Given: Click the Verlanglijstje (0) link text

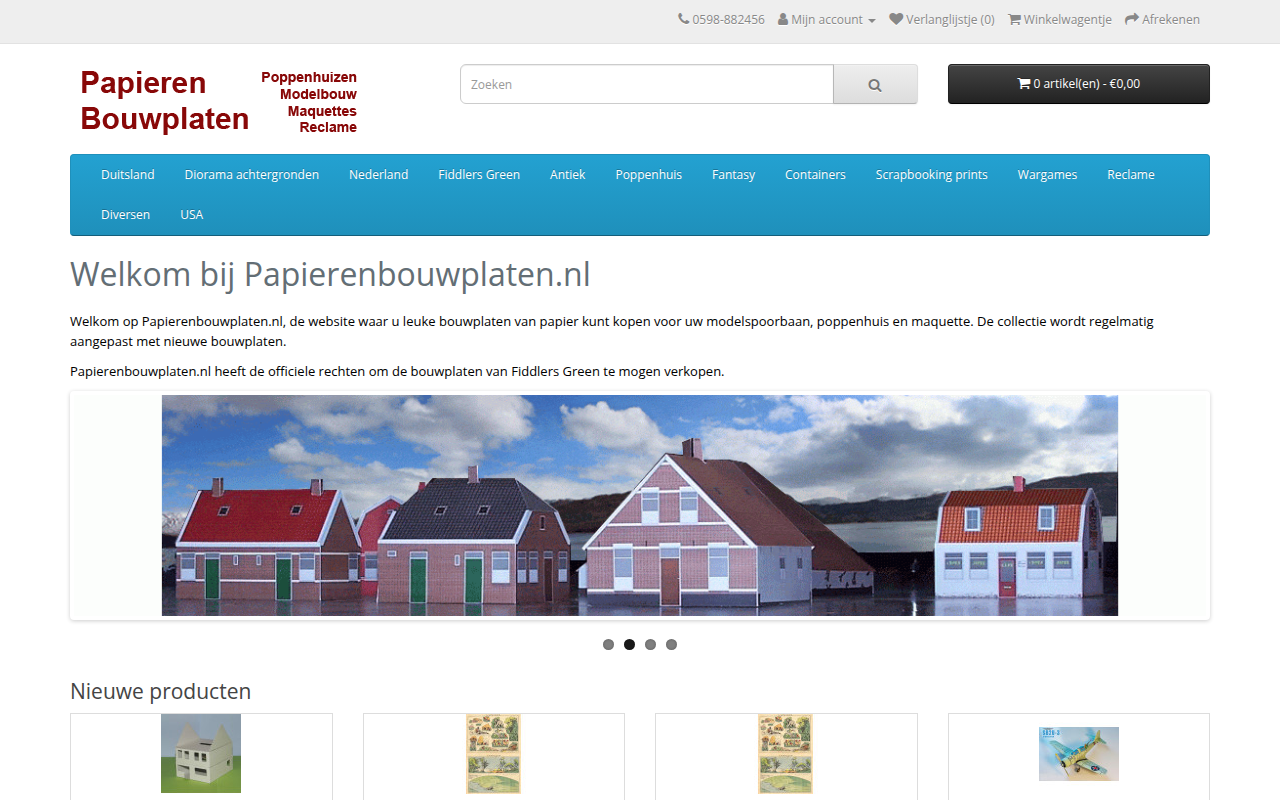Looking at the screenshot, I should 950,19.
